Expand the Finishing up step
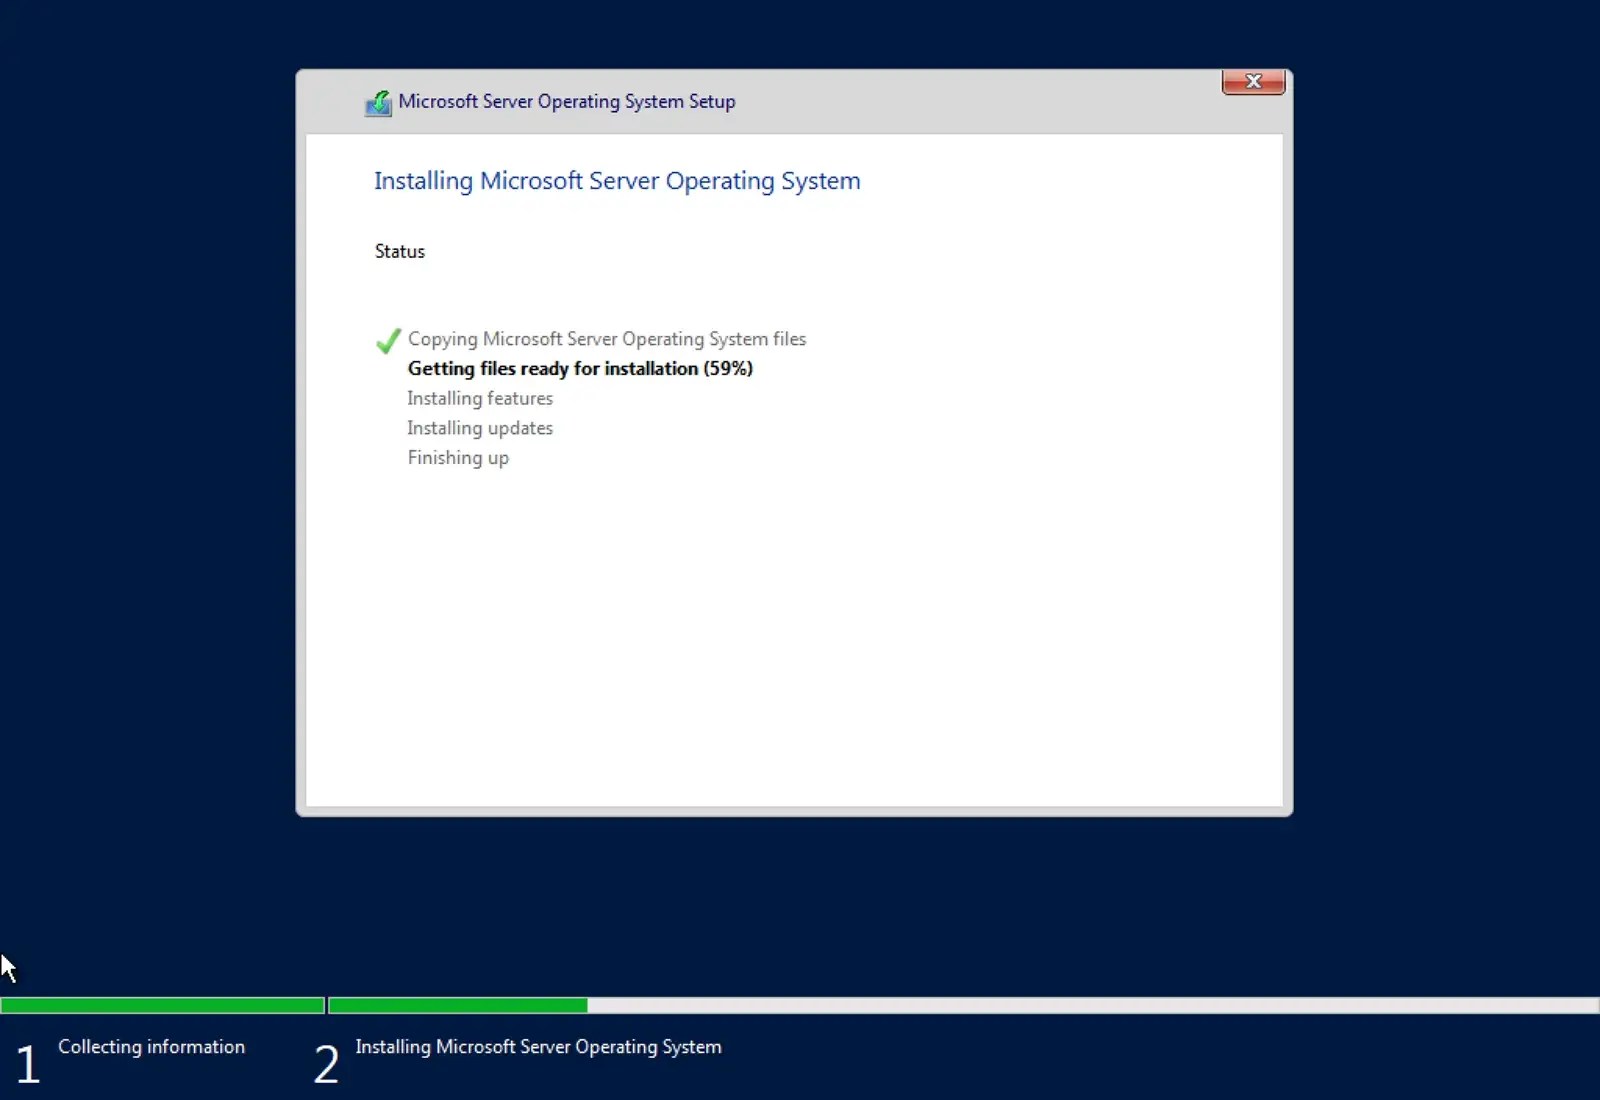Screen dimensions: 1600x1100 point(458,457)
